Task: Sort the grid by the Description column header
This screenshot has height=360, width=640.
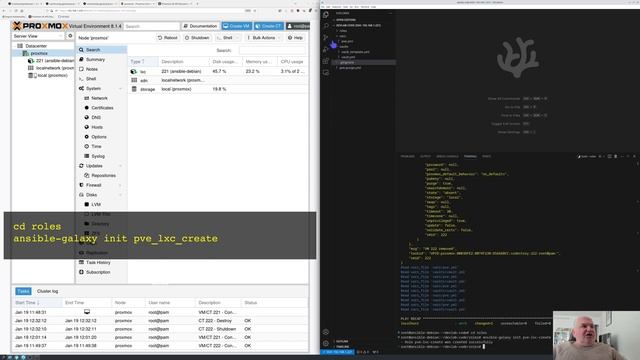Action: 184,62
